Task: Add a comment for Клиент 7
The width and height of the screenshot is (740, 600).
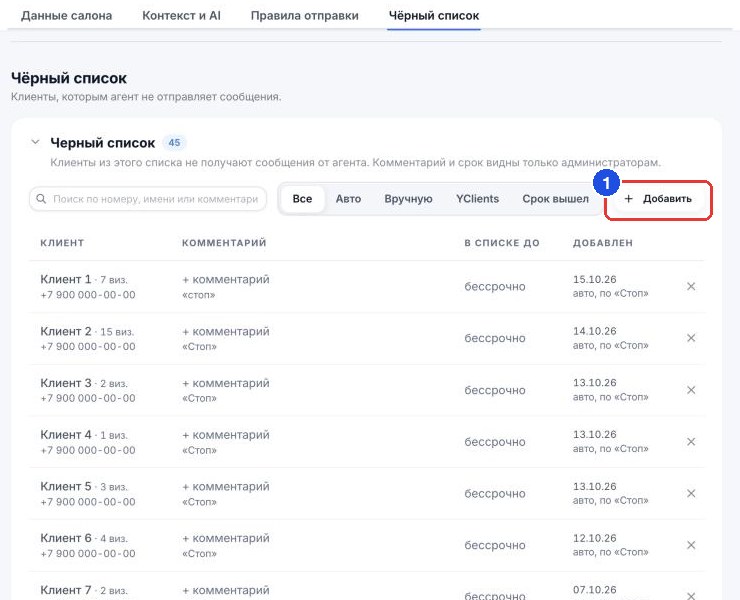Action: pos(226,590)
